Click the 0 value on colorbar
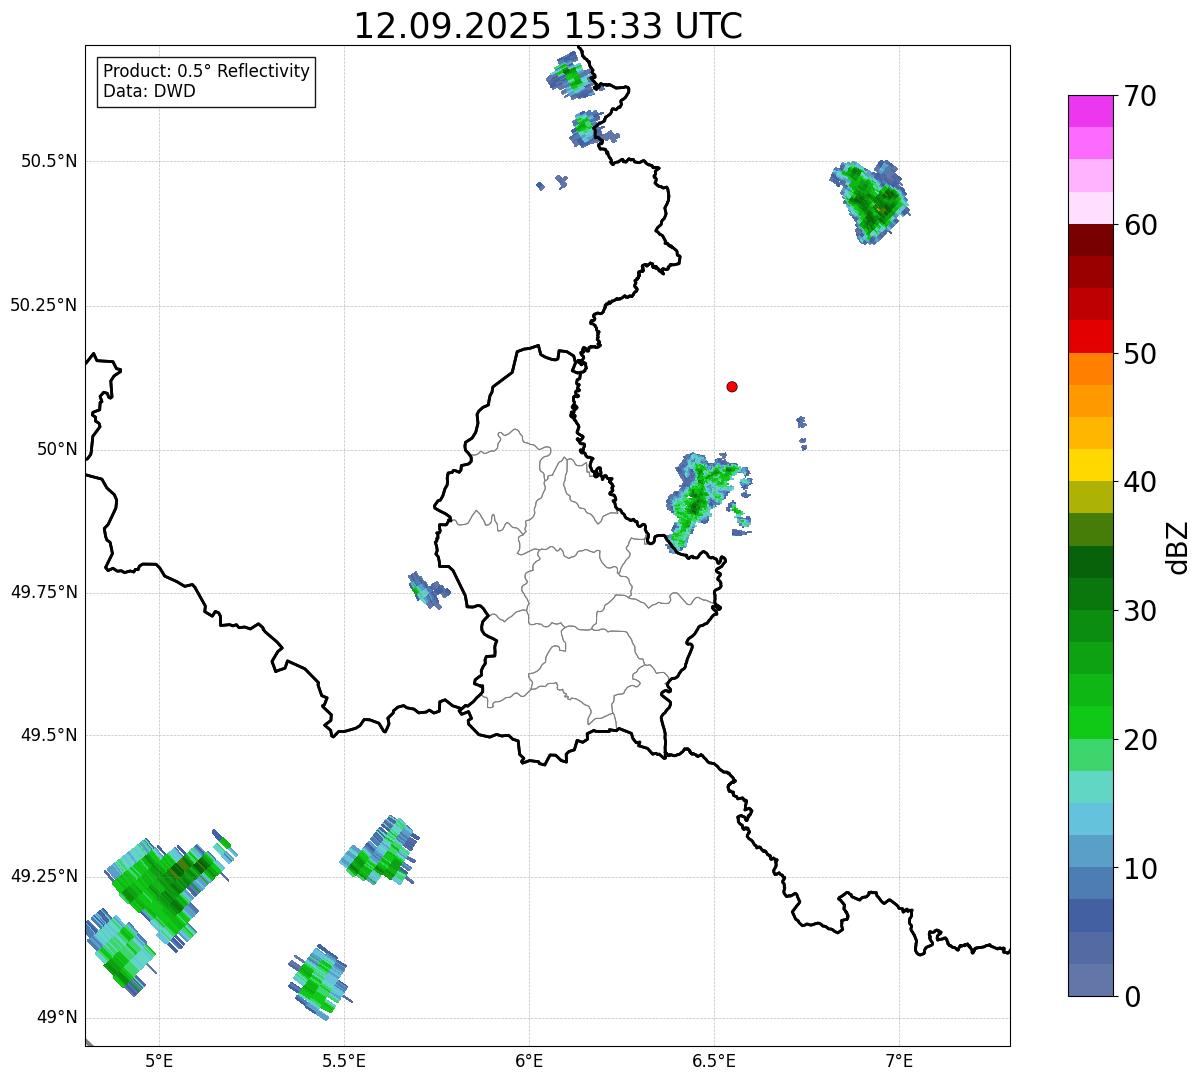The height and width of the screenshot is (1081, 1202). click(1131, 996)
